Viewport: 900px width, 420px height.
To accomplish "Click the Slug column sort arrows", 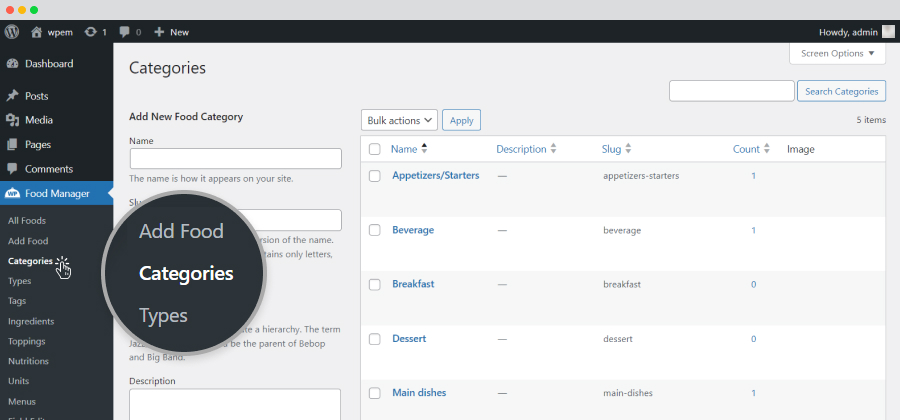I will click(628, 149).
